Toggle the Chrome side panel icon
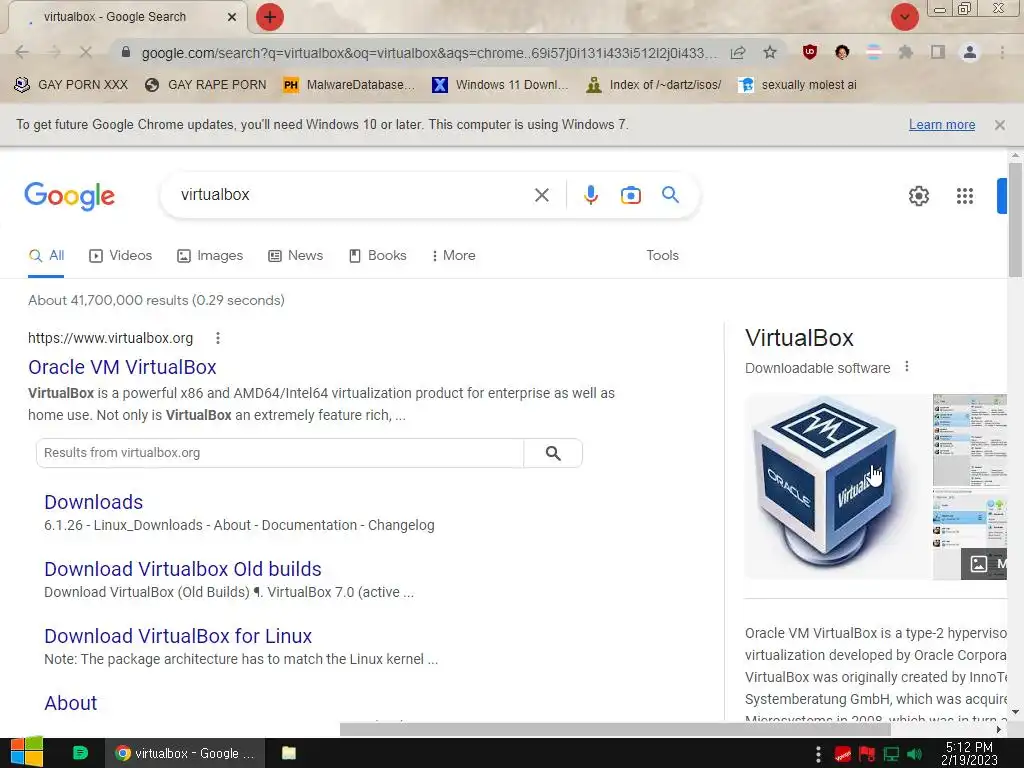This screenshot has width=1024, height=768. (938, 52)
